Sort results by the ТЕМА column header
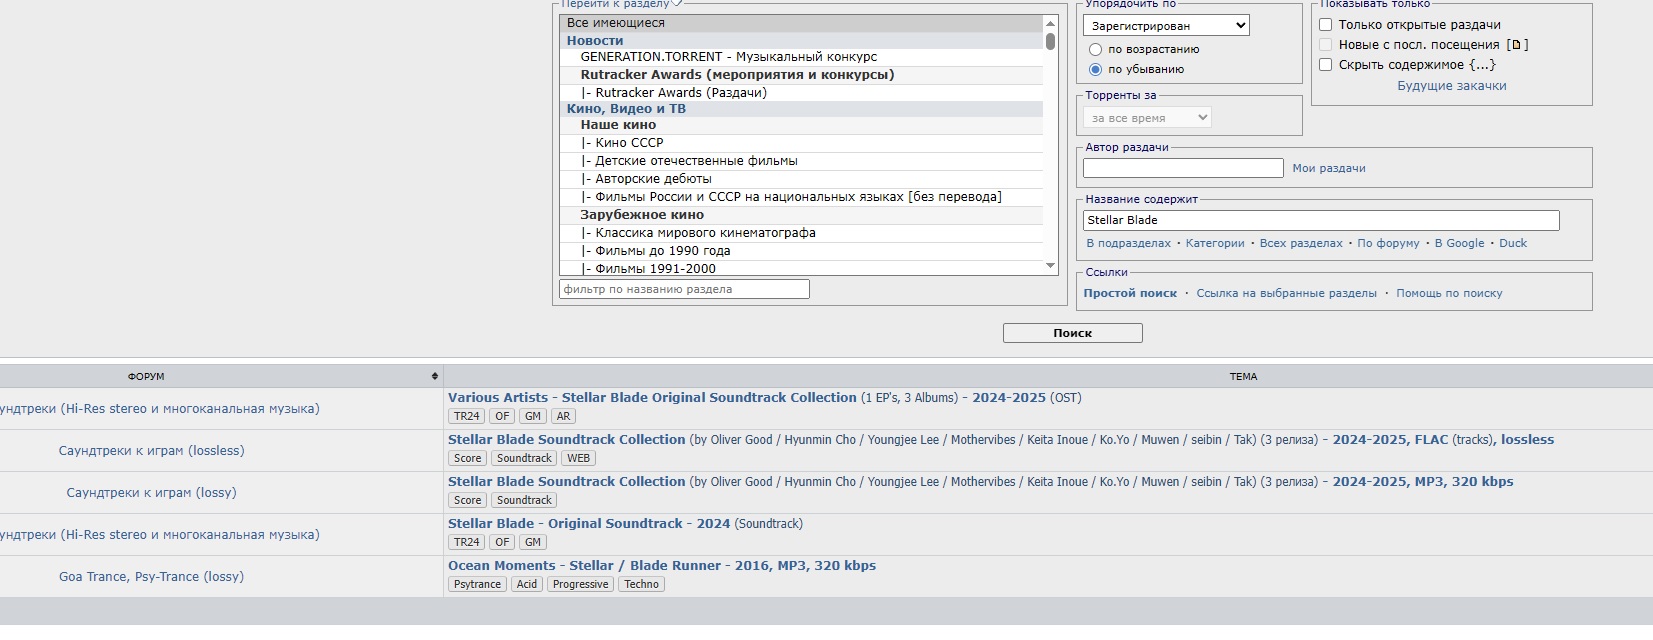Image resolution: width=1653 pixels, height=640 pixels. coord(1243,377)
